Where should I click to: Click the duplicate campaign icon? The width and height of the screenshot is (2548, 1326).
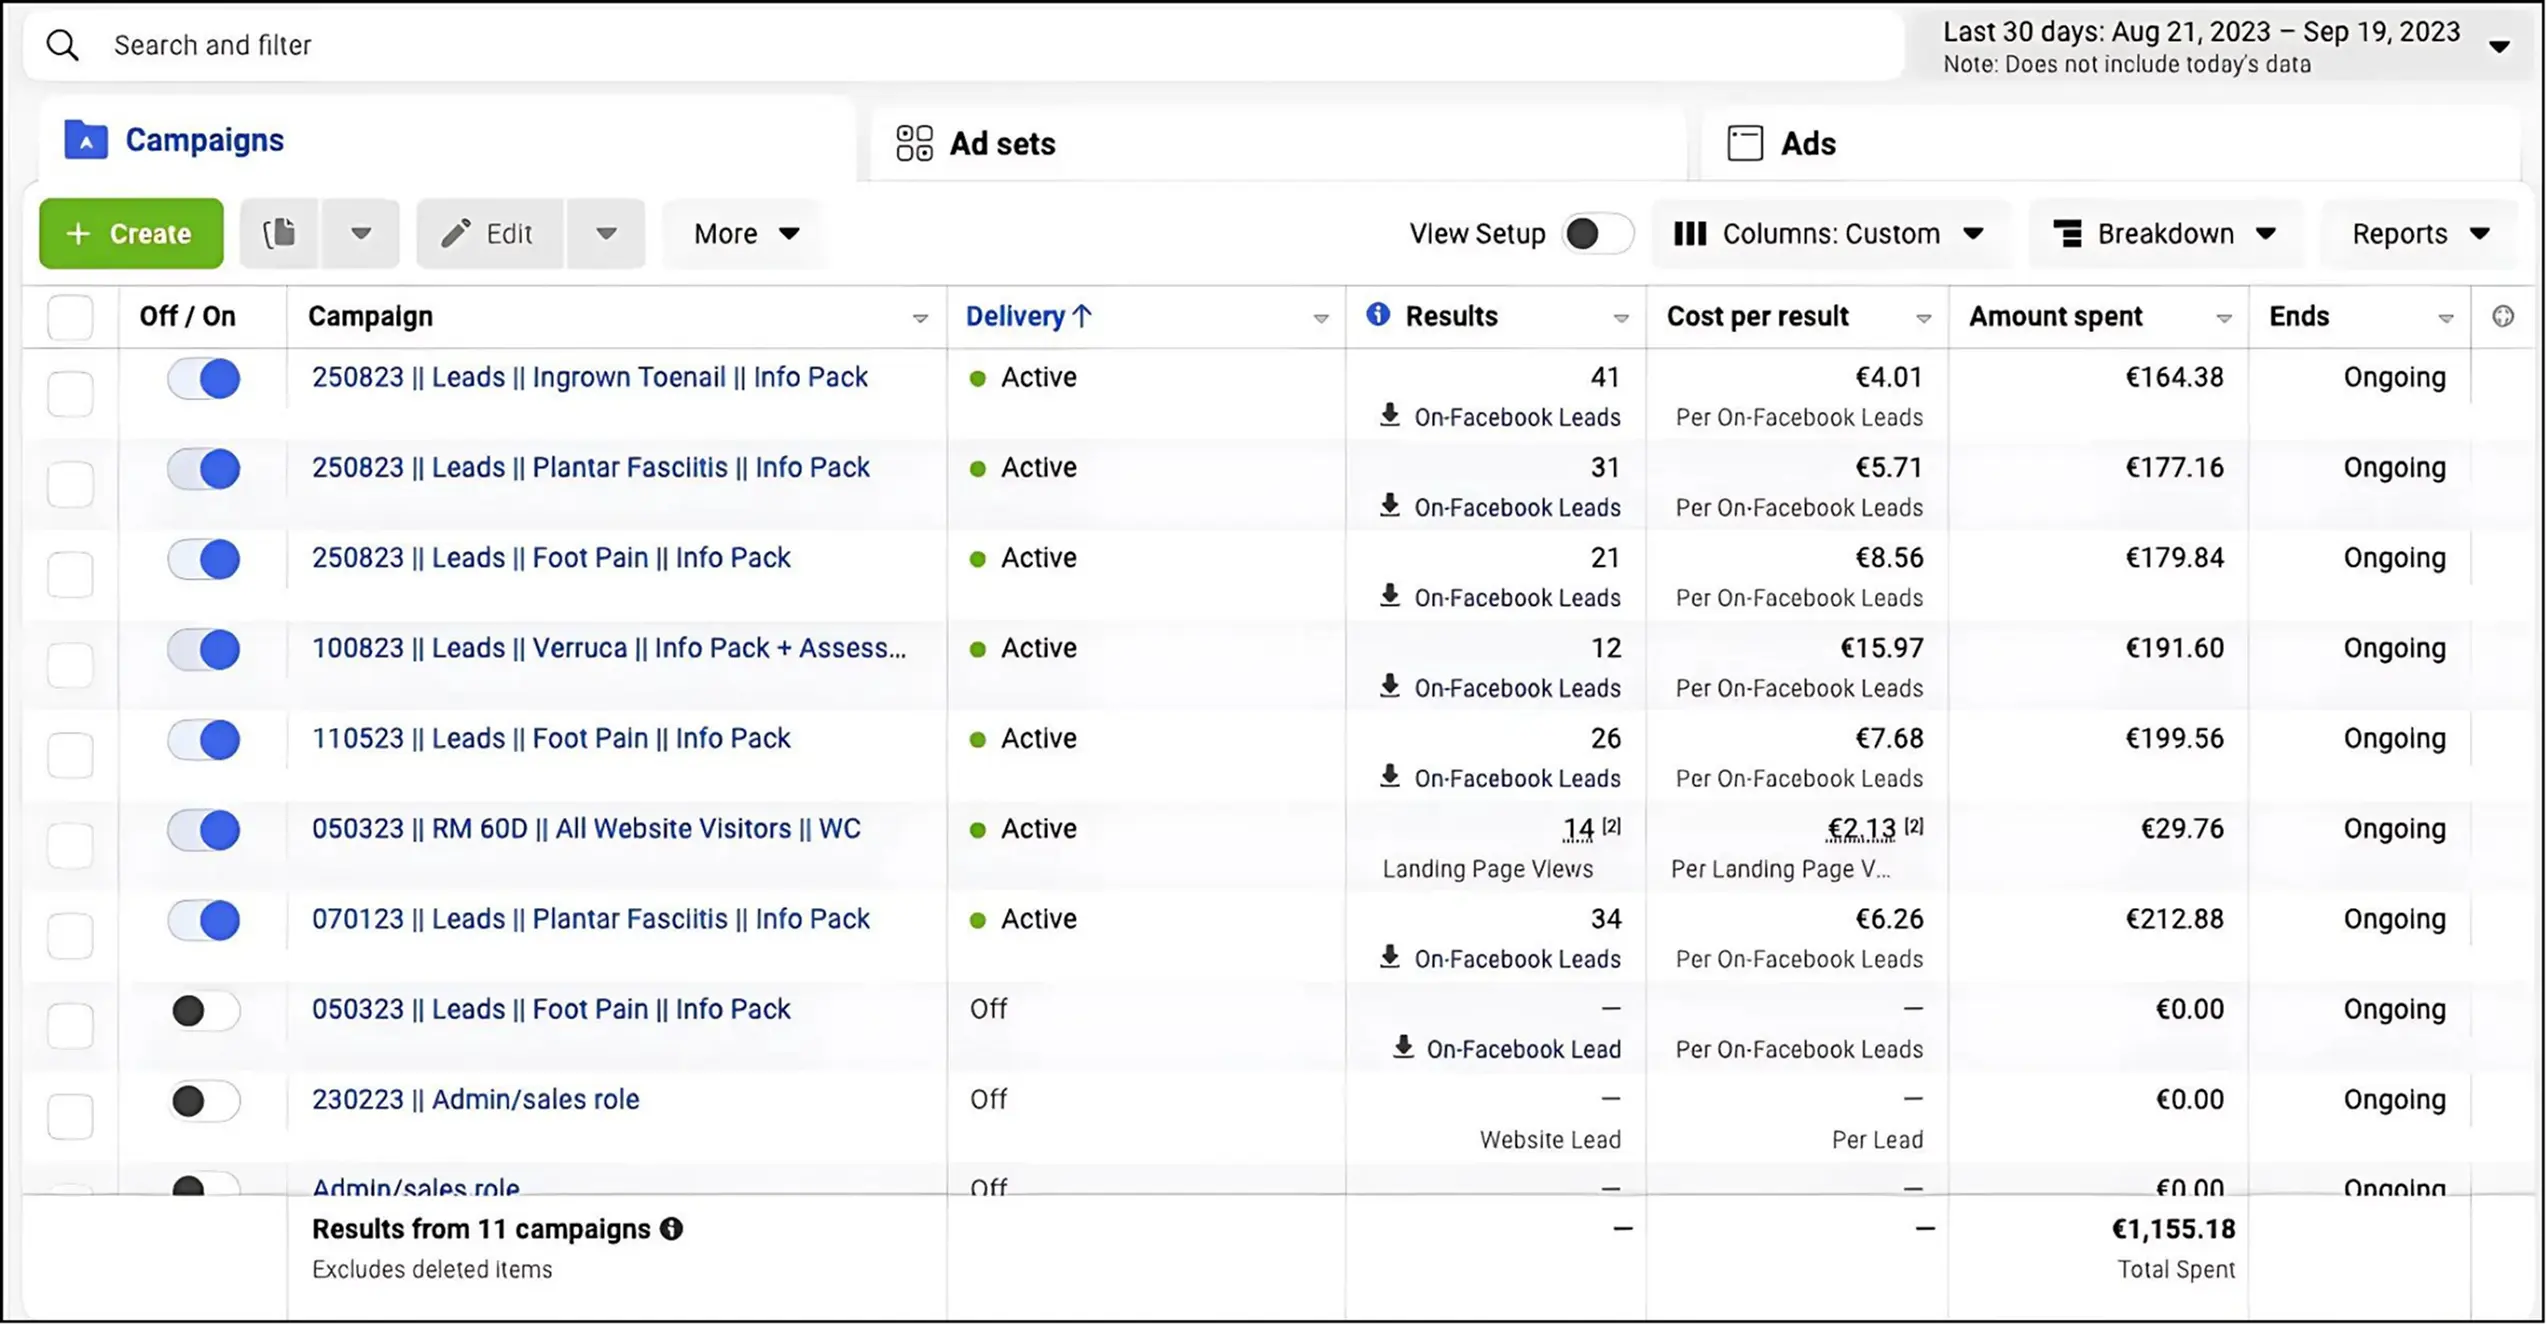tap(279, 233)
